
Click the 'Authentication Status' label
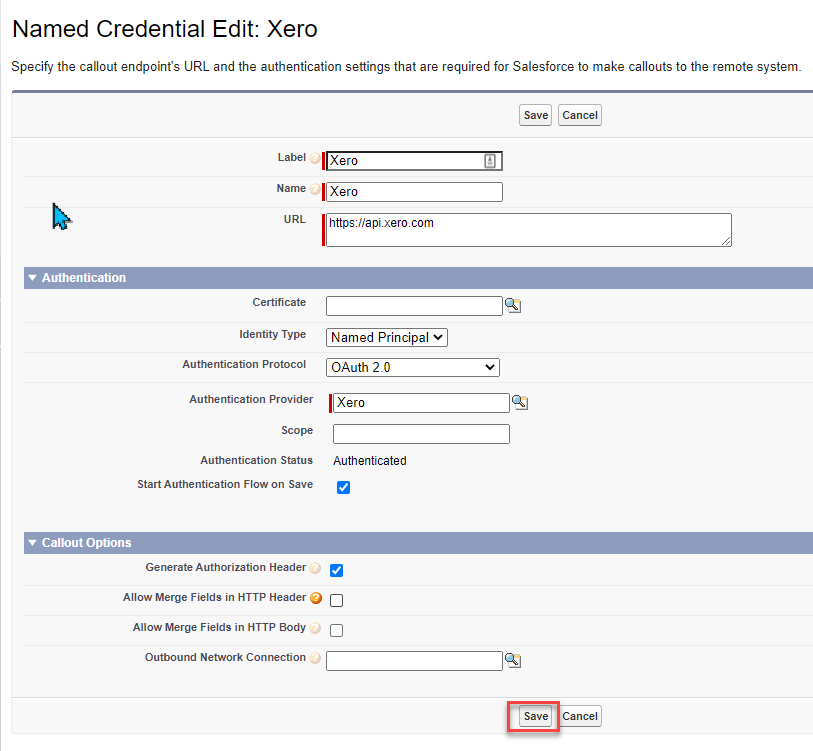point(257,460)
